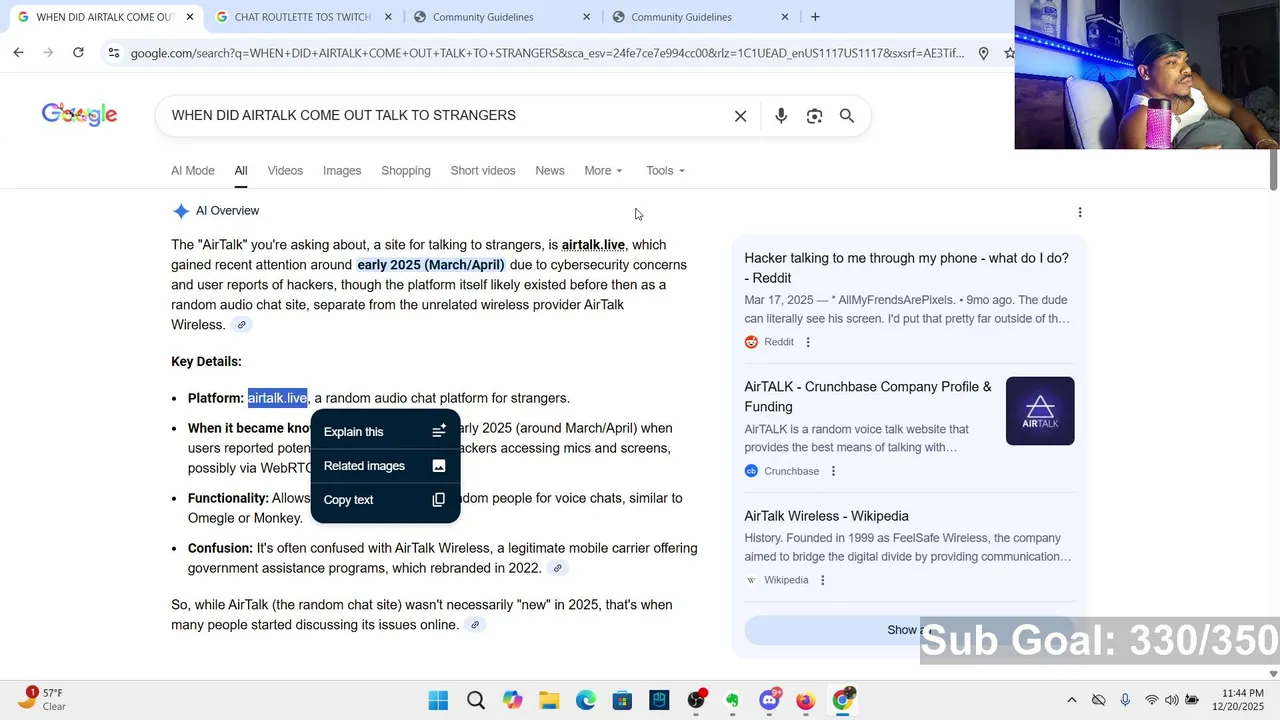The width and height of the screenshot is (1280, 720).
Task: Open Firefox from the taskbar
Action: tap(806, 700)
